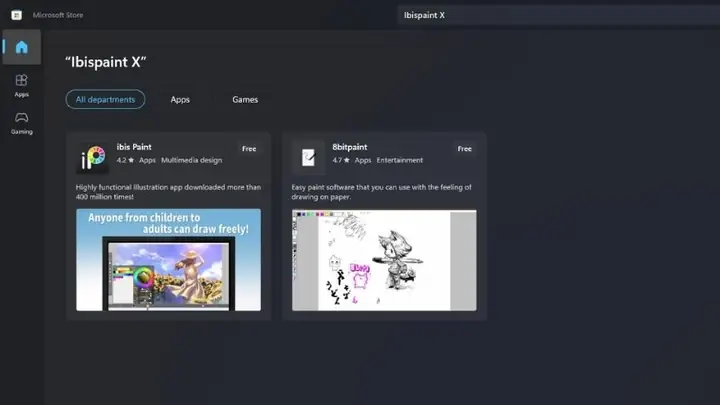Click the "Highly functional illustration app" description
Screen dimensions: 720x405
pos(168,192)
